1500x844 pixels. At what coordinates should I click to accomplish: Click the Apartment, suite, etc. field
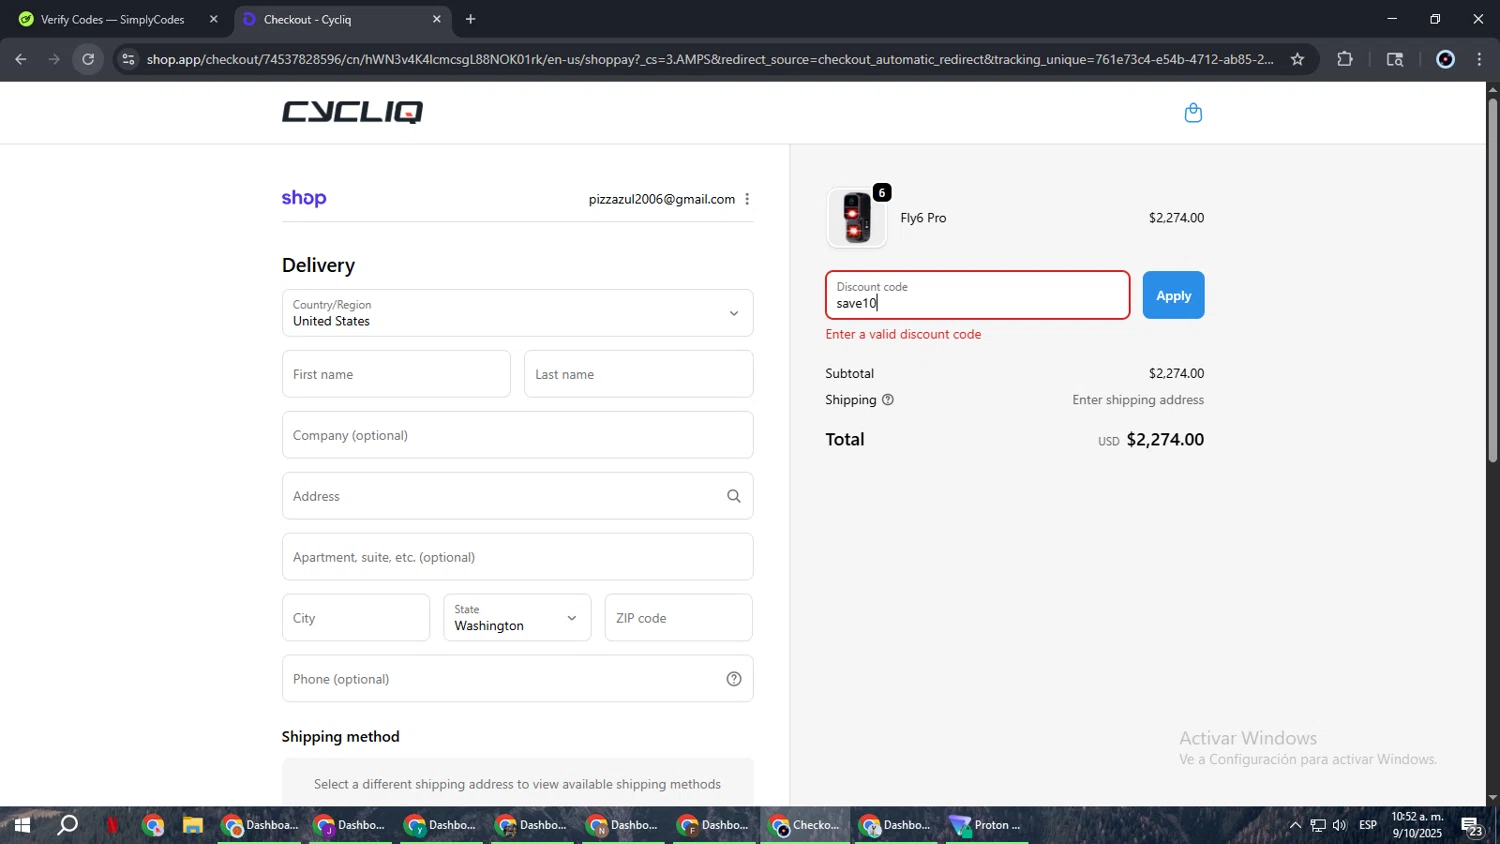[517, 557]
